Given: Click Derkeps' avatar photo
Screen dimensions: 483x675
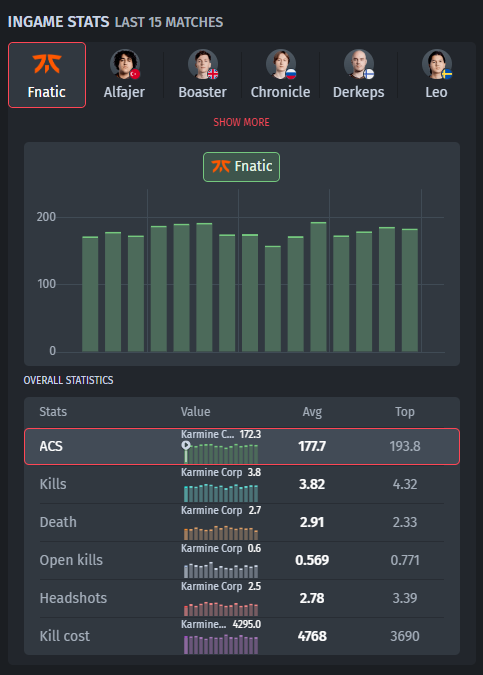Looking at the screenshot, I should tap(358, 64).
